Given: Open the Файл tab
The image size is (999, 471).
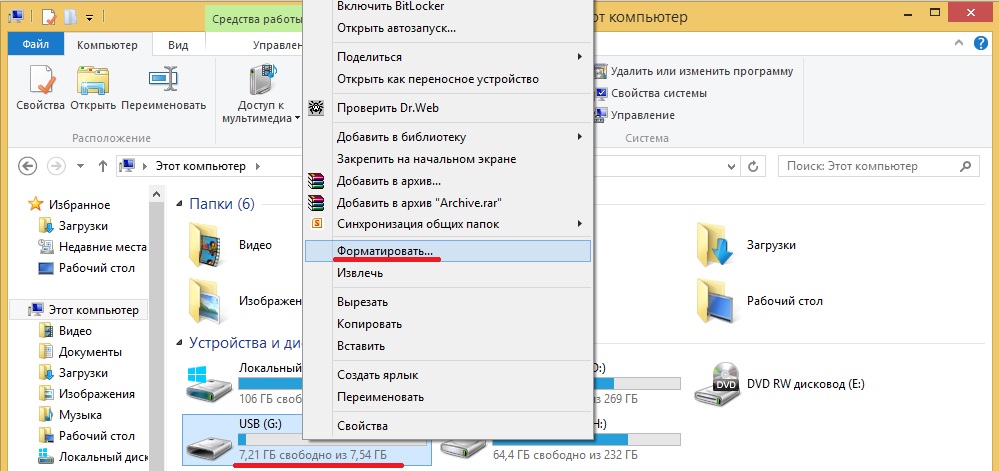Looking at the screenshot, I should 36,45.
